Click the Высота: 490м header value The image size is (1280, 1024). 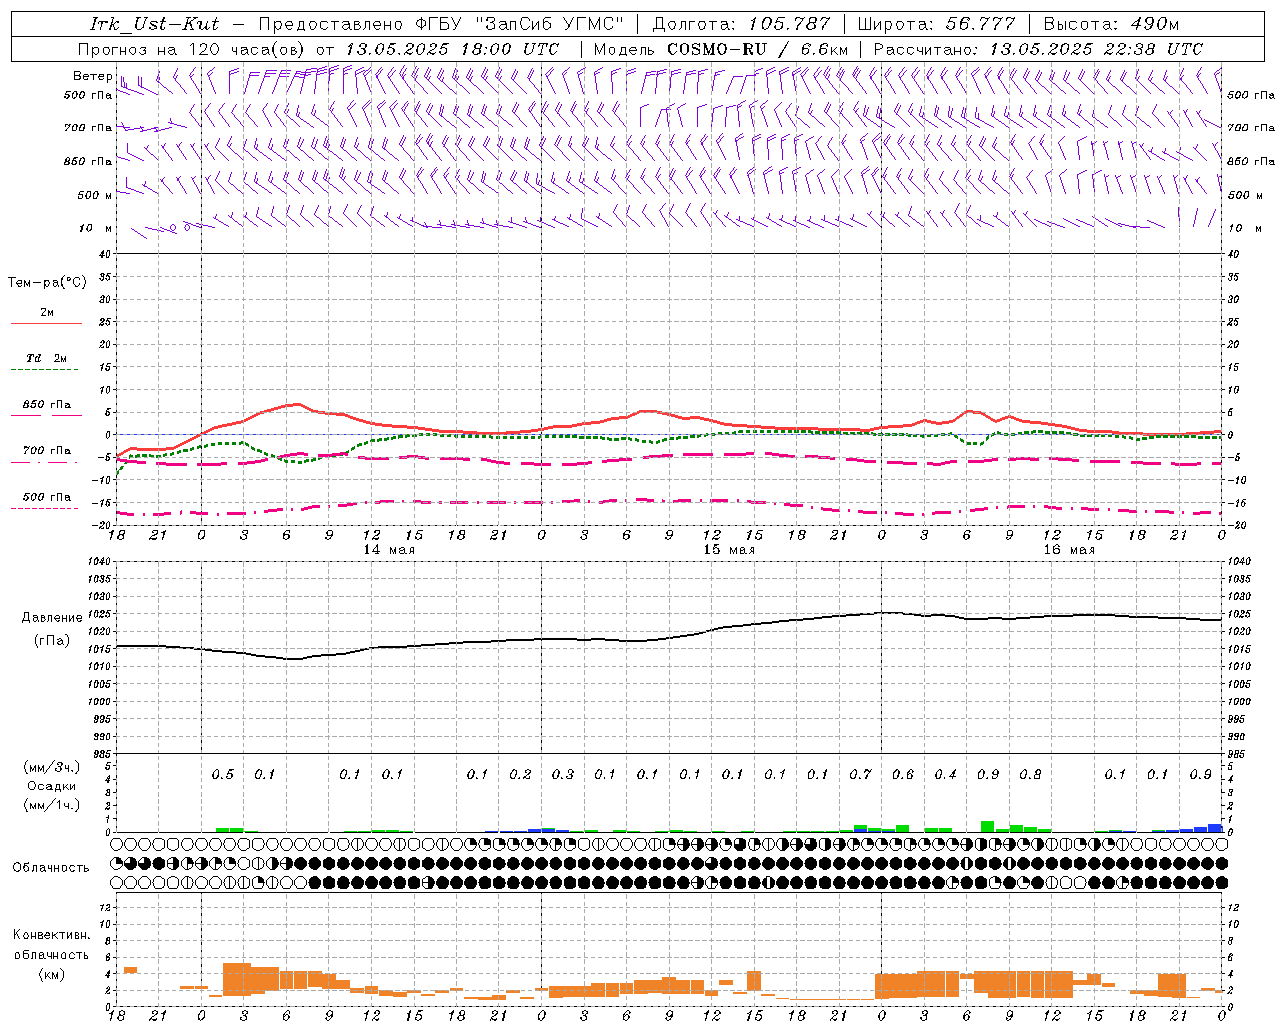[1111, 24]
